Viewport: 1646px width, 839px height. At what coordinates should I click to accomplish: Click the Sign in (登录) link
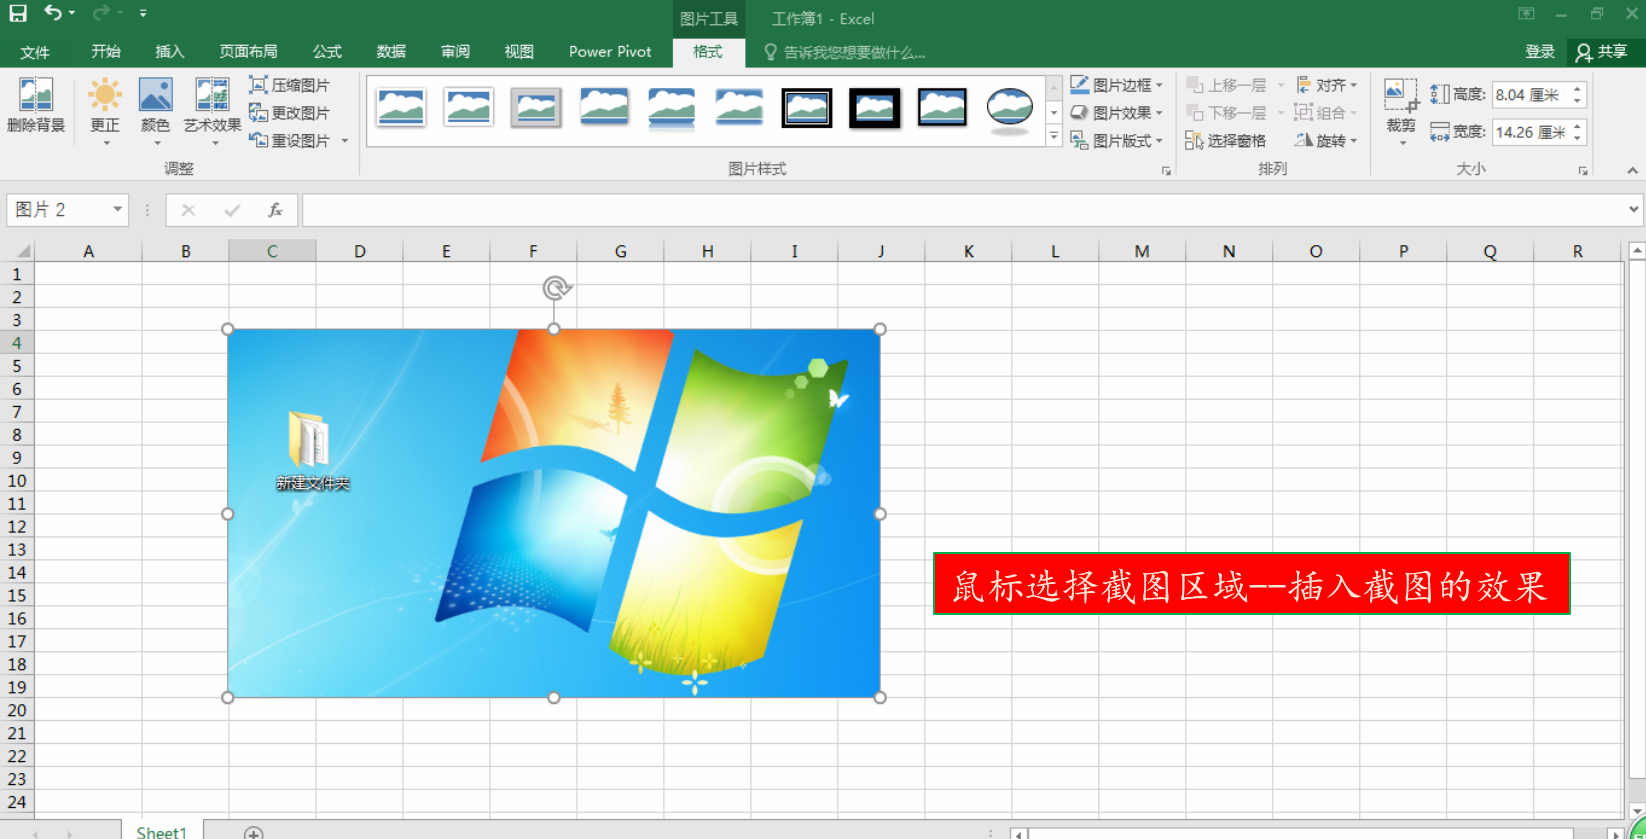pyautogui.click(x=1540, y=52)
